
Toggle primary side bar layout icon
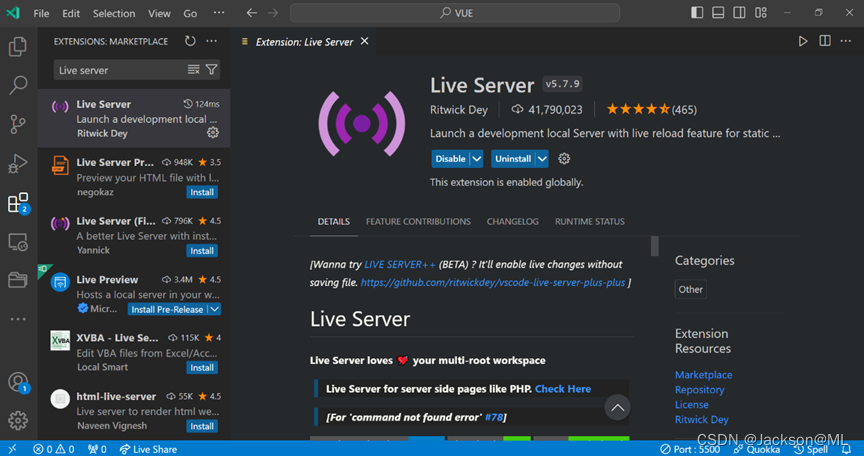pos(697,13)
